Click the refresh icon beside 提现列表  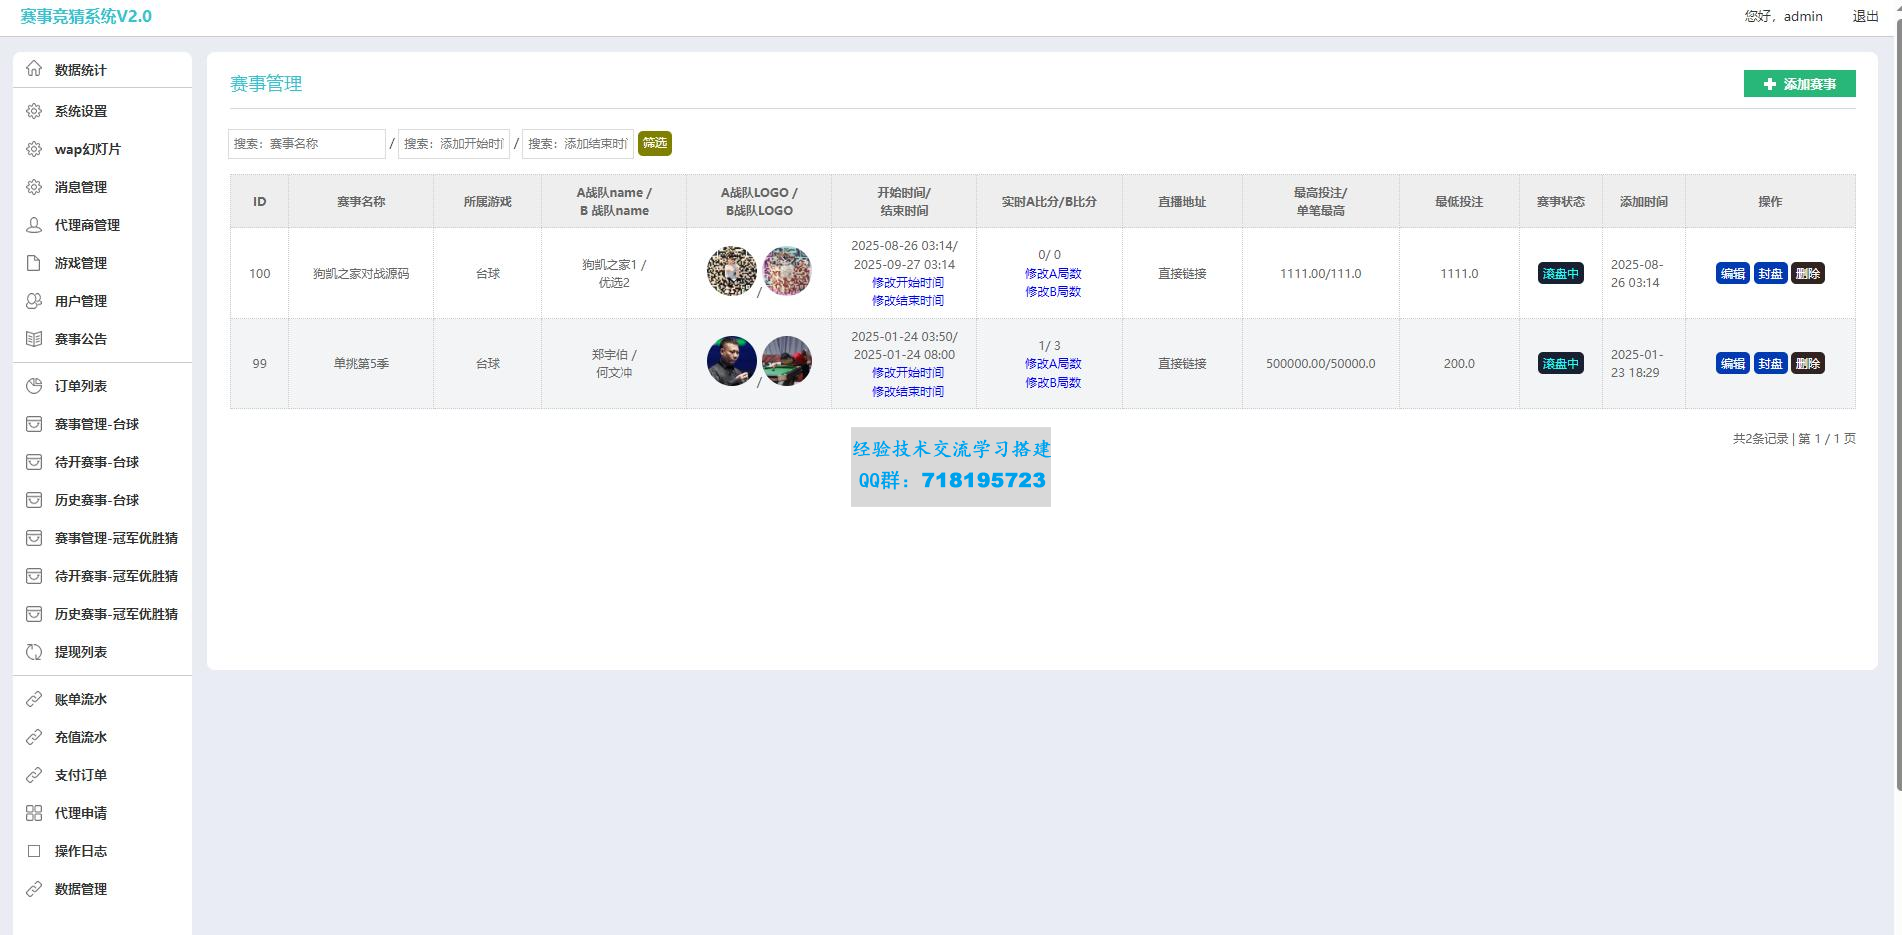point(34,652)
